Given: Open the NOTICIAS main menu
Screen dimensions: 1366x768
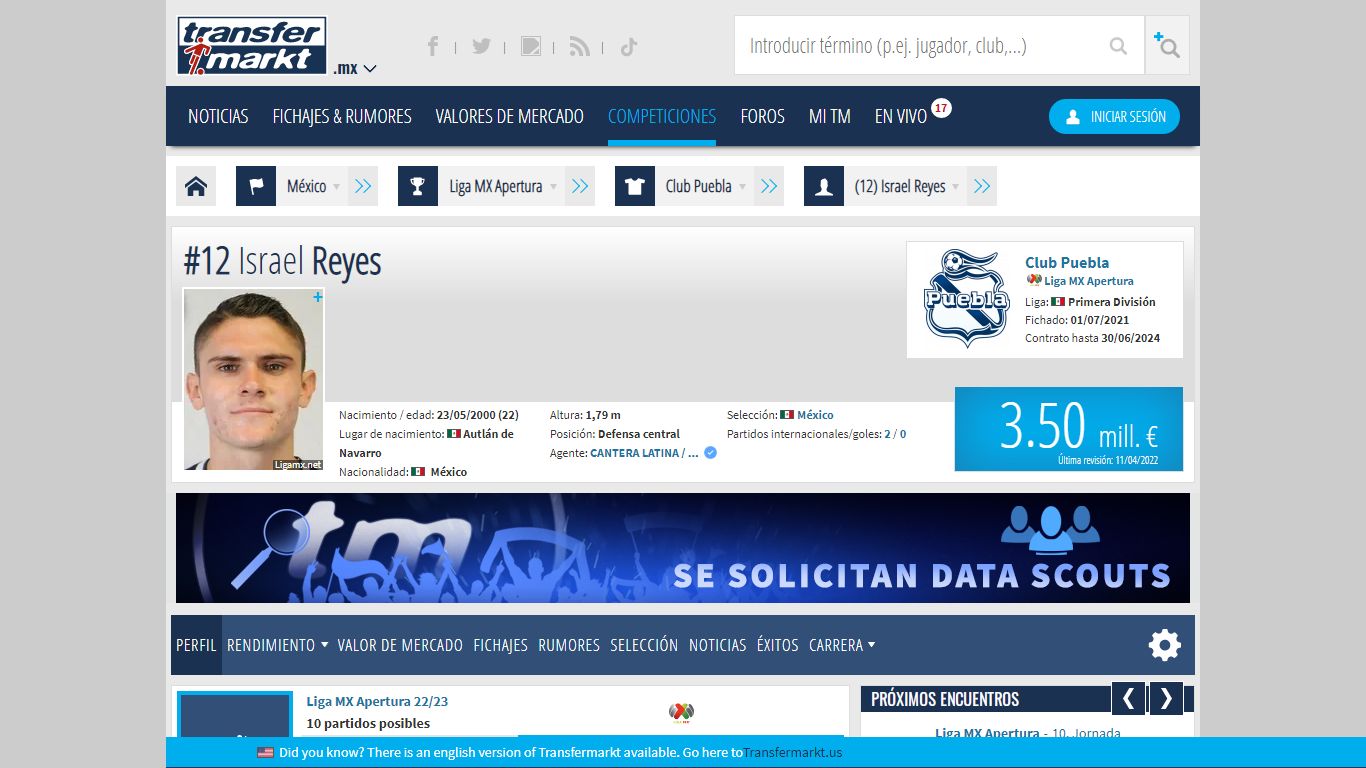Looking at the screenshot, I should point(218,116).
